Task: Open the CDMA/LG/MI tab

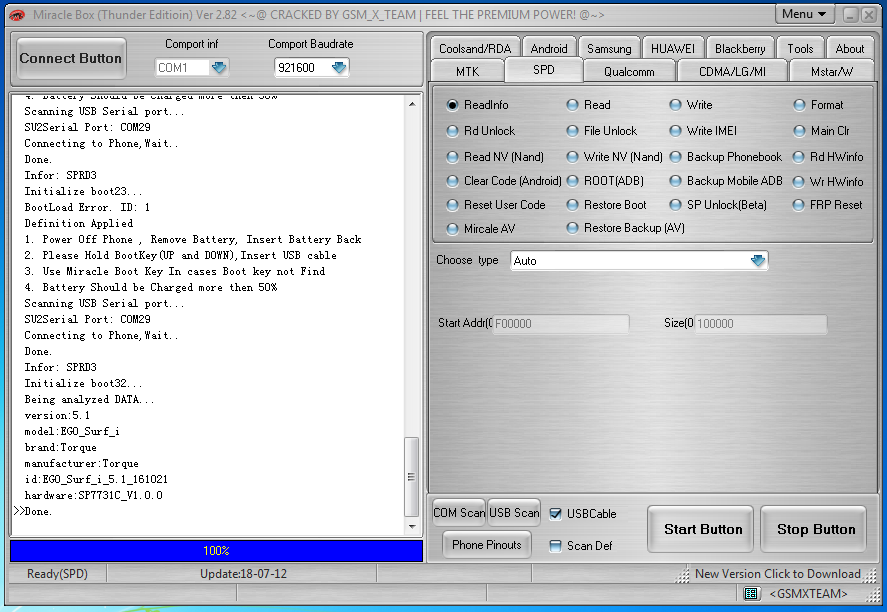Action: pyautogui.click(x=732, y=72)
